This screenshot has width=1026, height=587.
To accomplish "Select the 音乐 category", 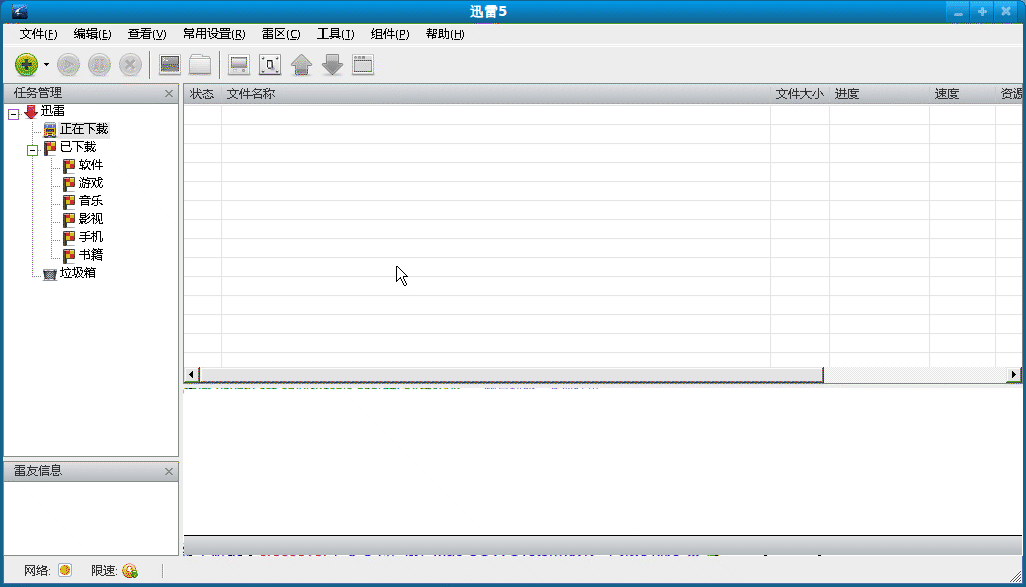I will pos(91,201).
